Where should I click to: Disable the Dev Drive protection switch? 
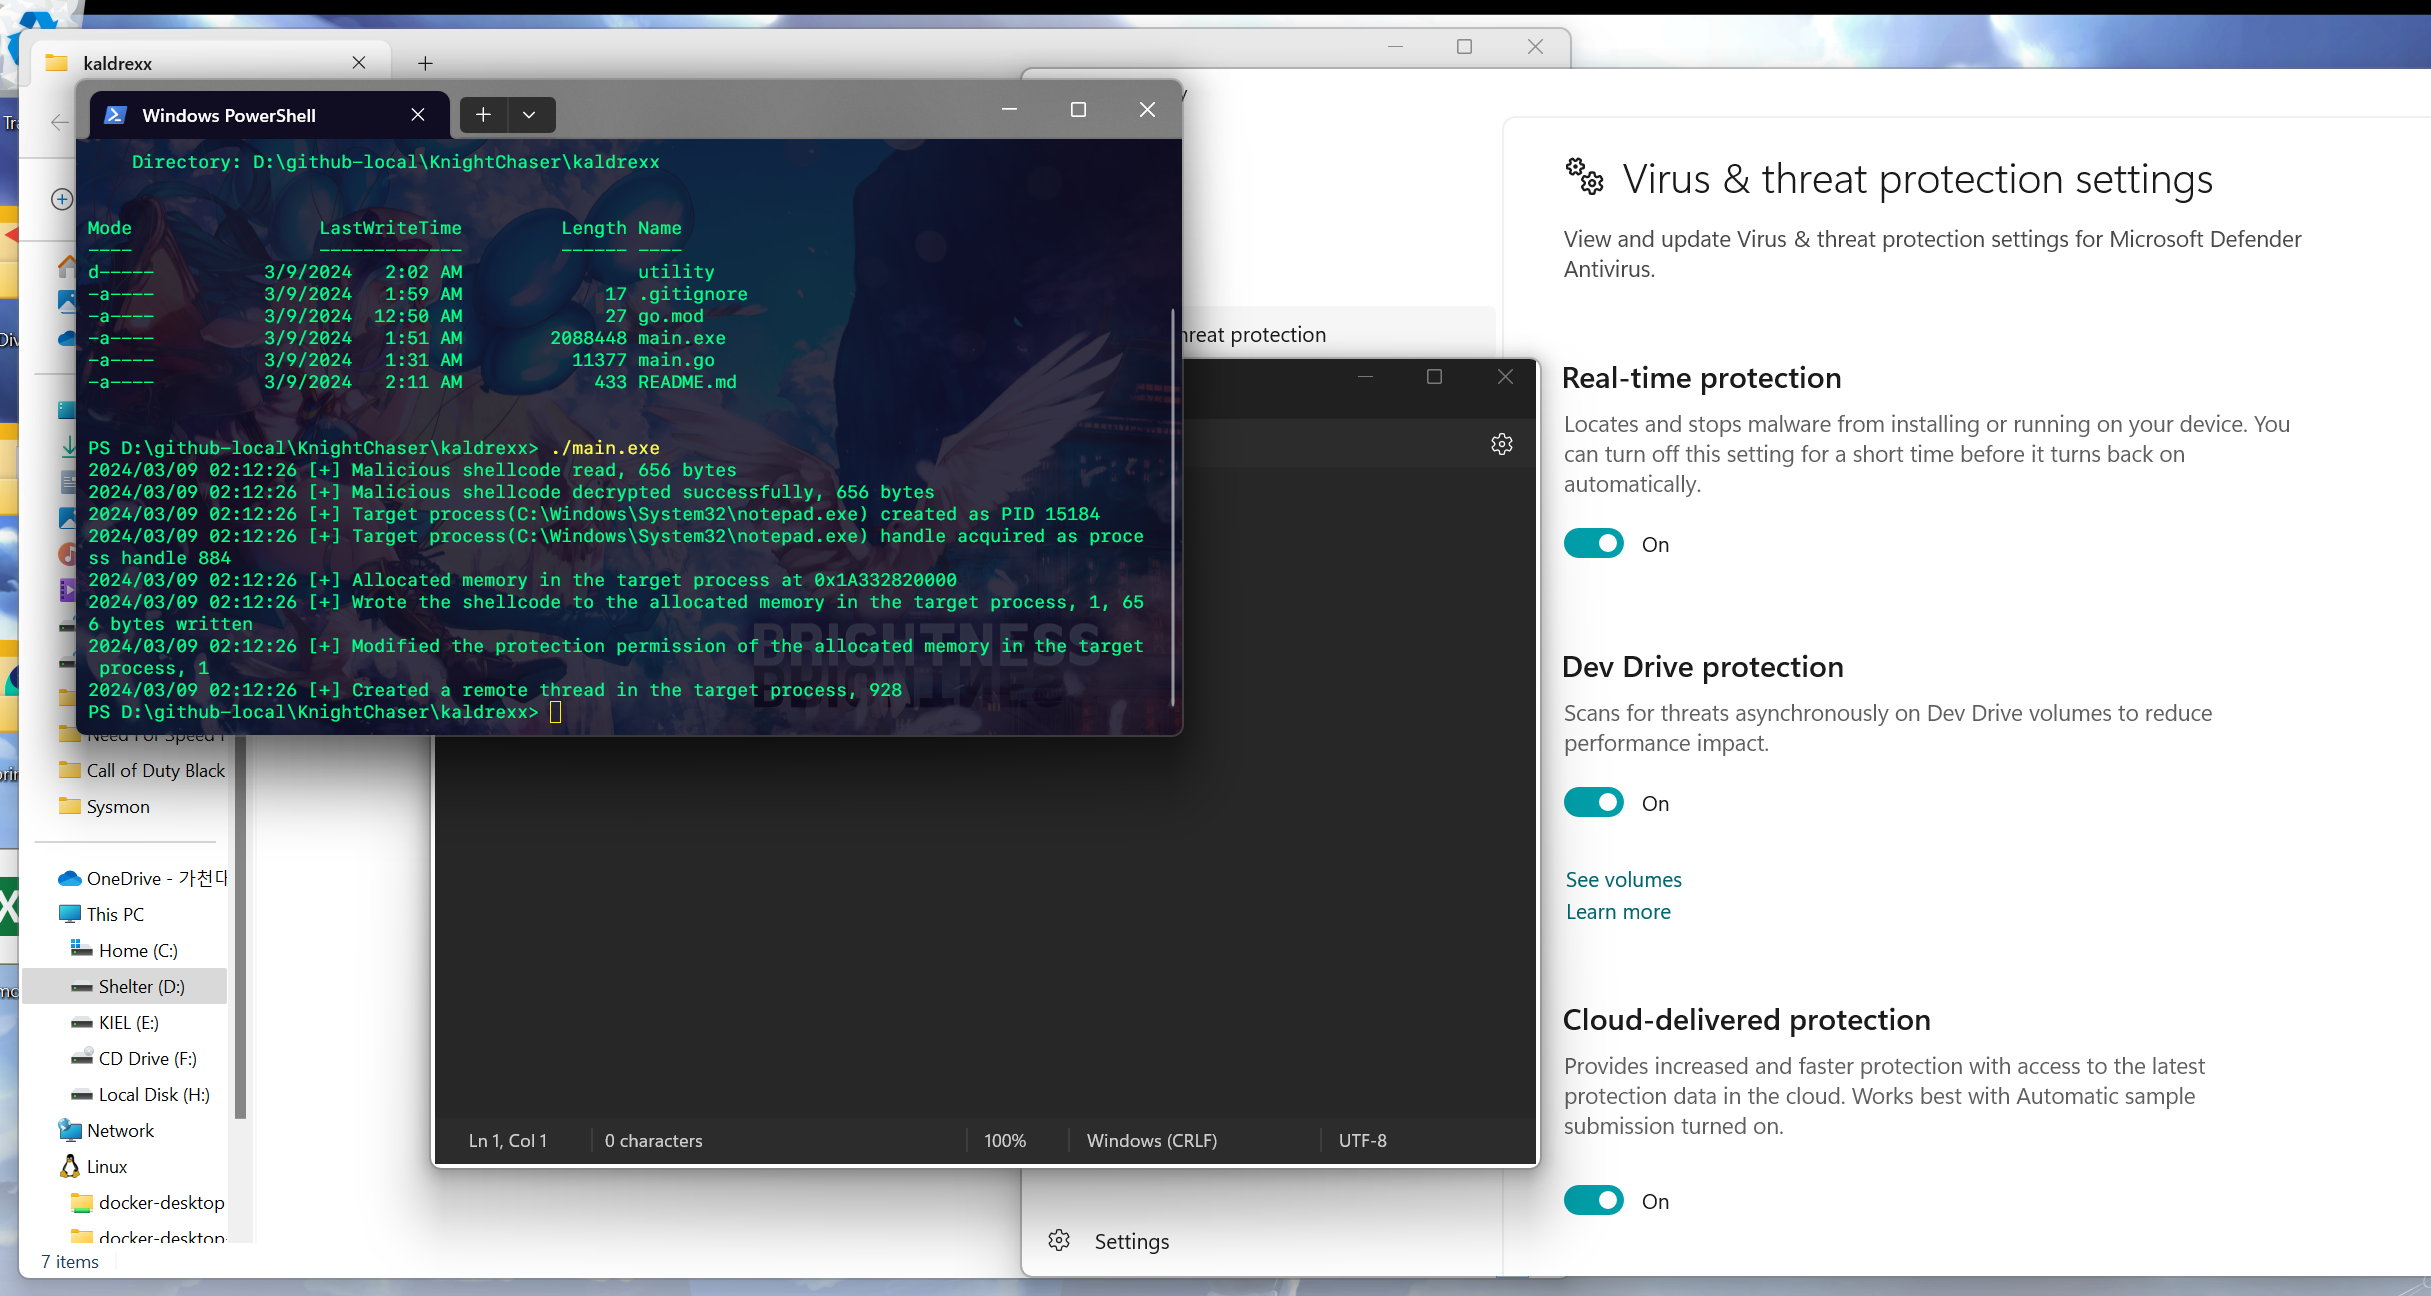coord(1593,803)
